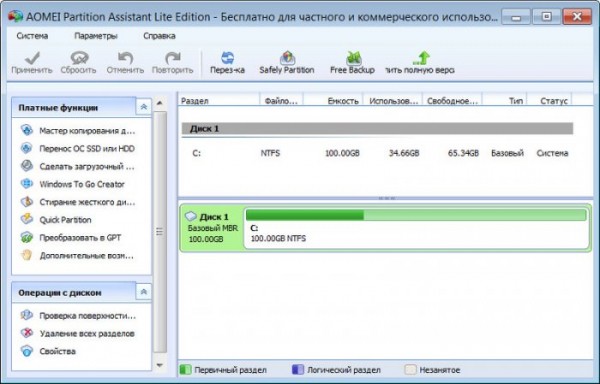The width and height of the screenshot is (600, 384).
Task: Select the Quick Partition link
Action: pos(65,220)
